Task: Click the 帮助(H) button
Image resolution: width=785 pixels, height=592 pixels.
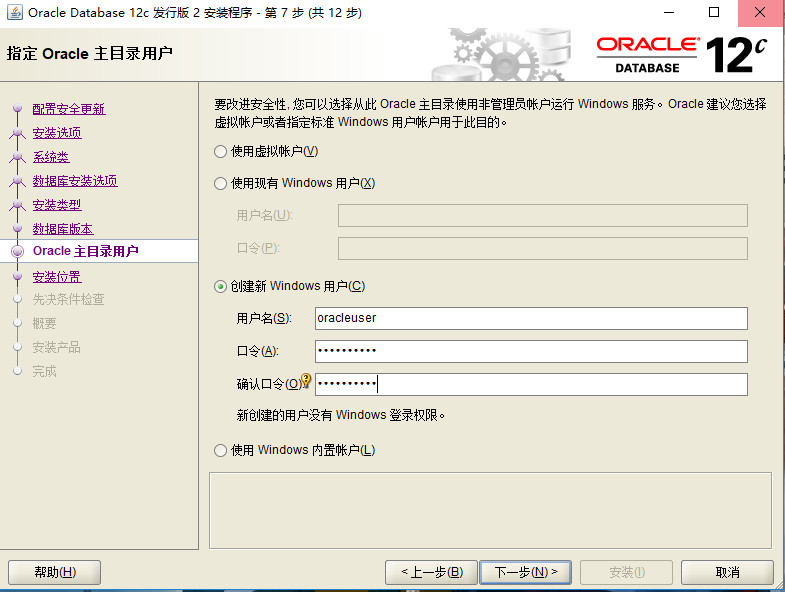Action: click(55, 572)
